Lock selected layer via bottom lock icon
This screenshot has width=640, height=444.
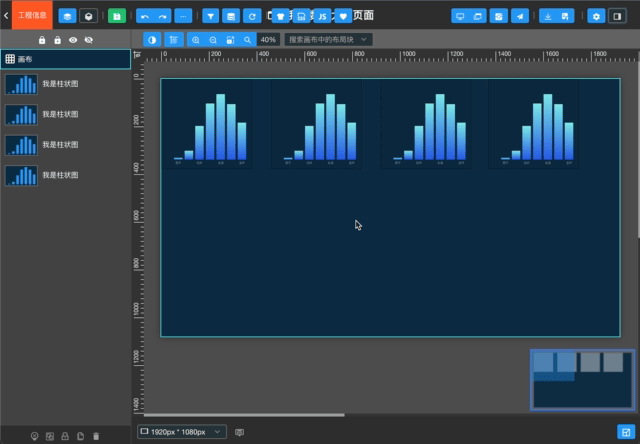click(x=65, y=436)
